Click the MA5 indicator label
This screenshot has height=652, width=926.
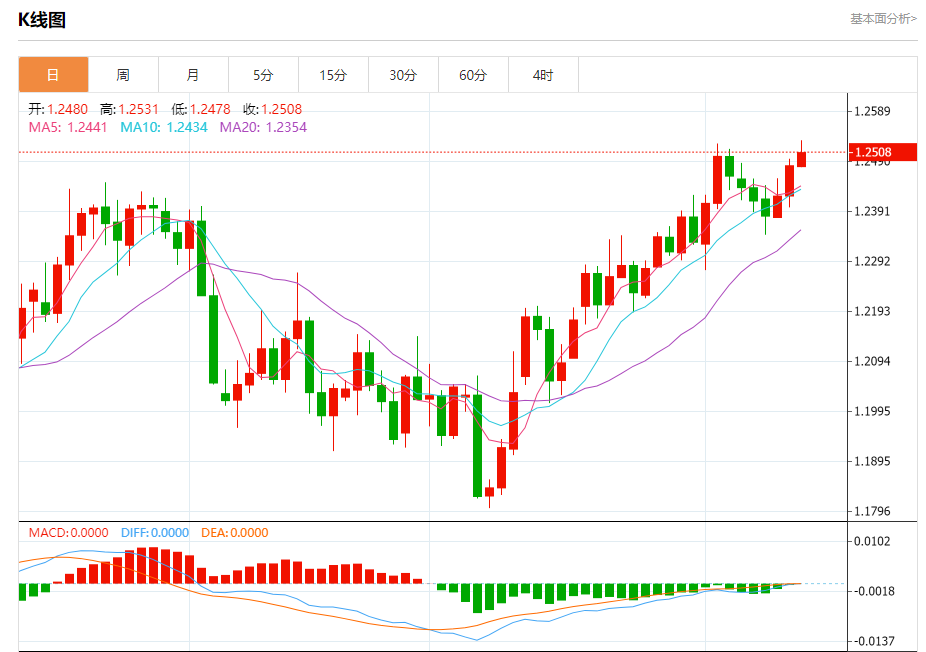click(x=68, y=127)
